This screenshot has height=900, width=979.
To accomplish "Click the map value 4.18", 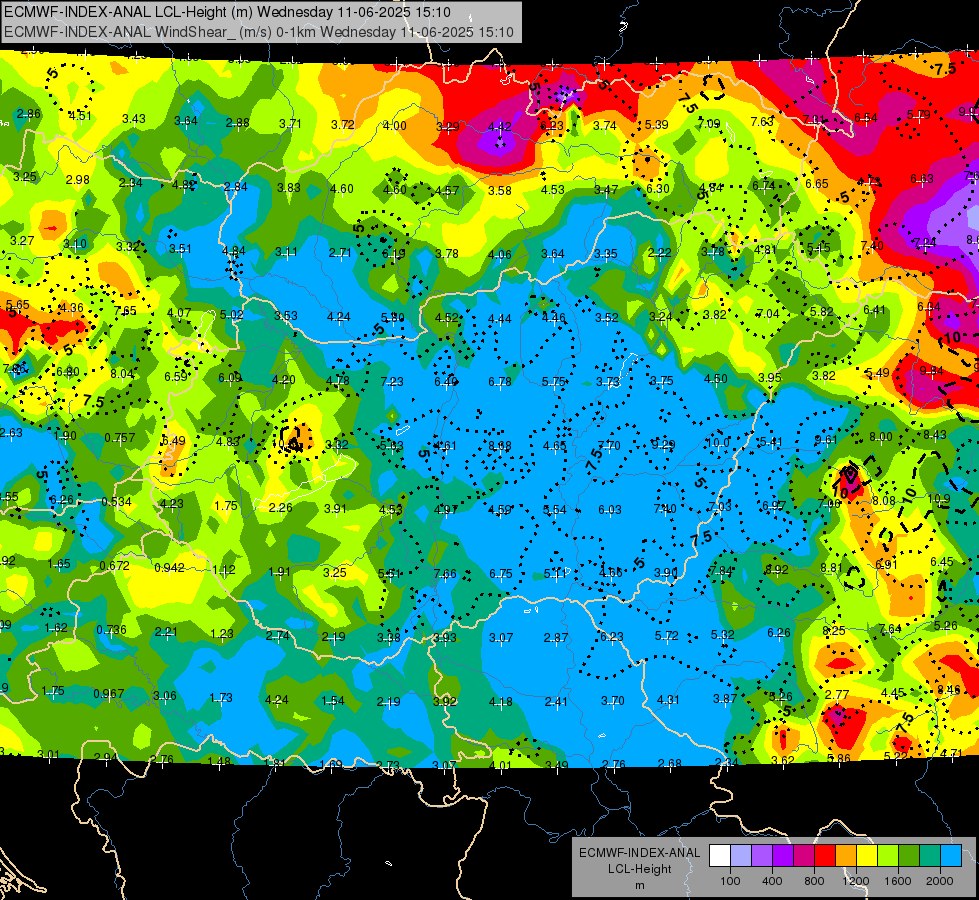I will (x=501, y=702).
